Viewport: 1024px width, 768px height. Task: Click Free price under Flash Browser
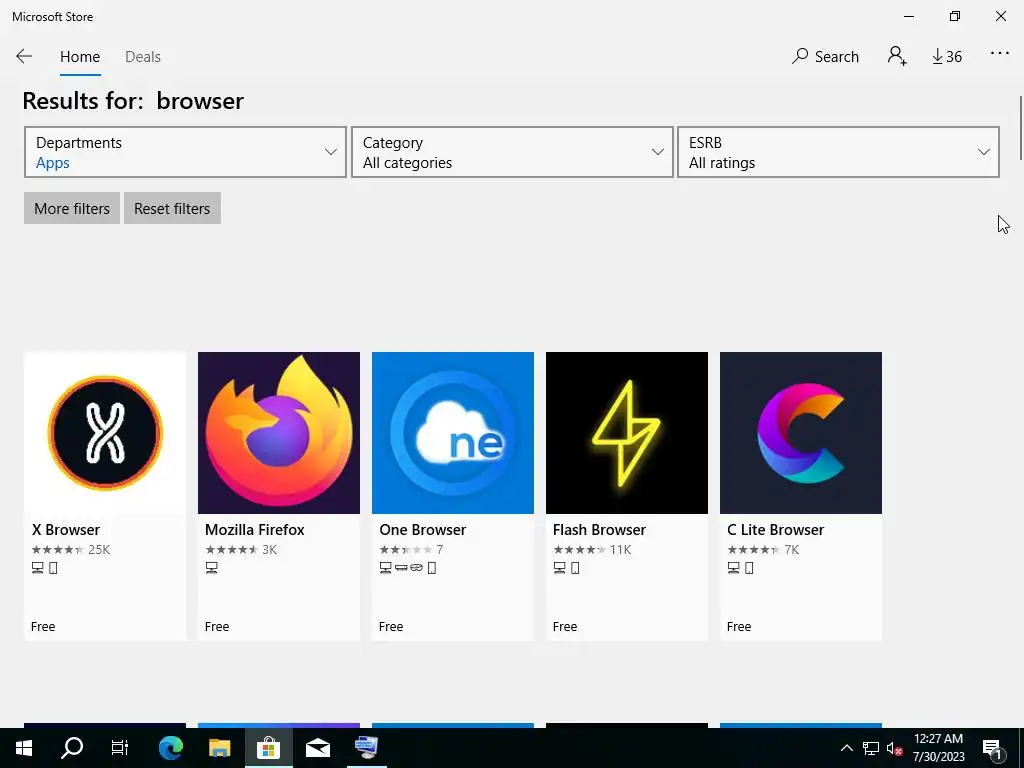[565, 627]
